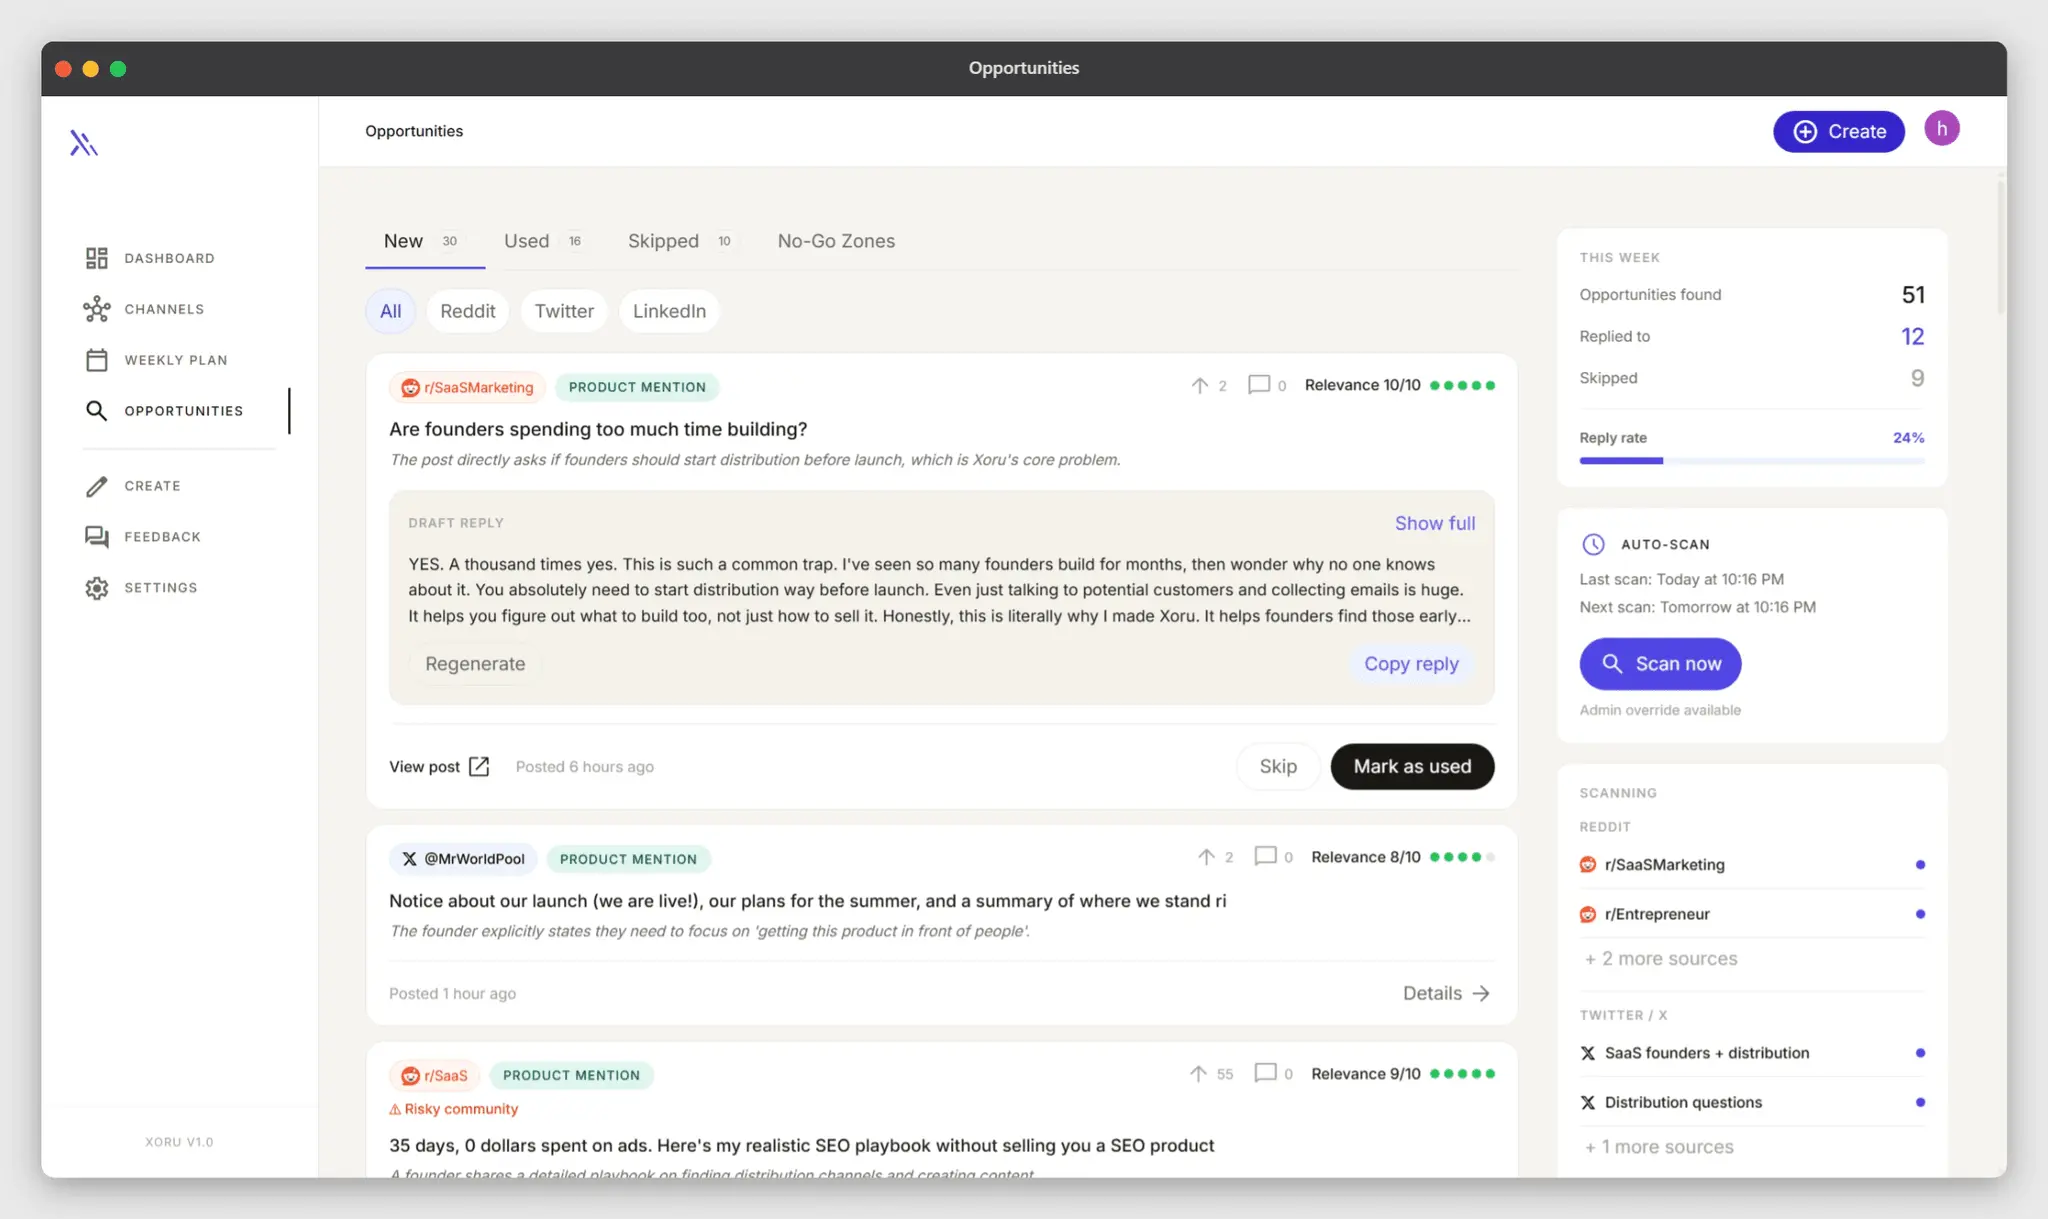2048x1219 pixels.
Task: Expand '+ 2 more sources' under Reddit
Action: 1661,959
